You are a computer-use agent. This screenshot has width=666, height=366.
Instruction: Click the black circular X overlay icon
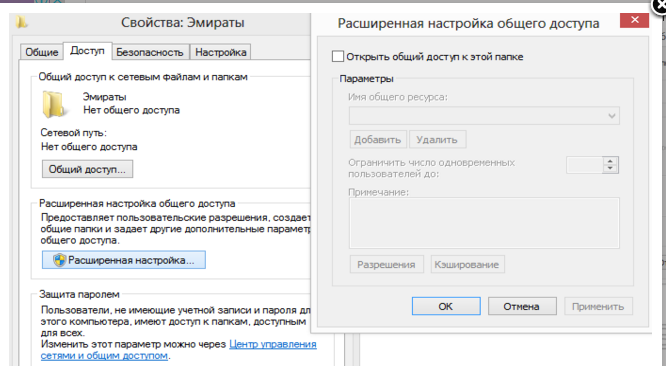[x=660, y=6]
